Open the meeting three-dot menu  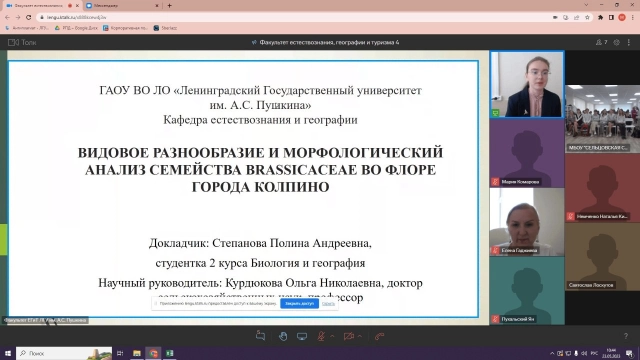[629, 42]
